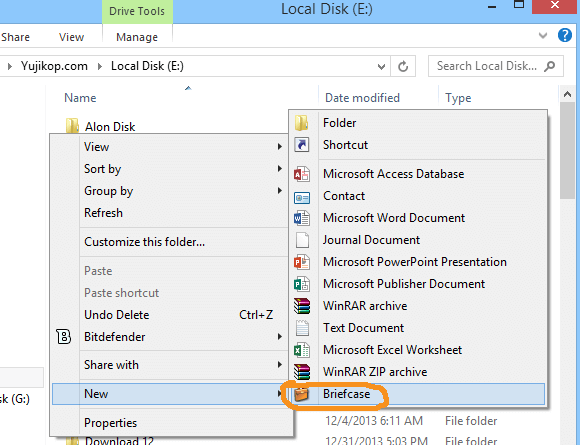Expand the Sort by submenu arrow
This screenshot has height=445, width=580.
(x=280, y=169)
